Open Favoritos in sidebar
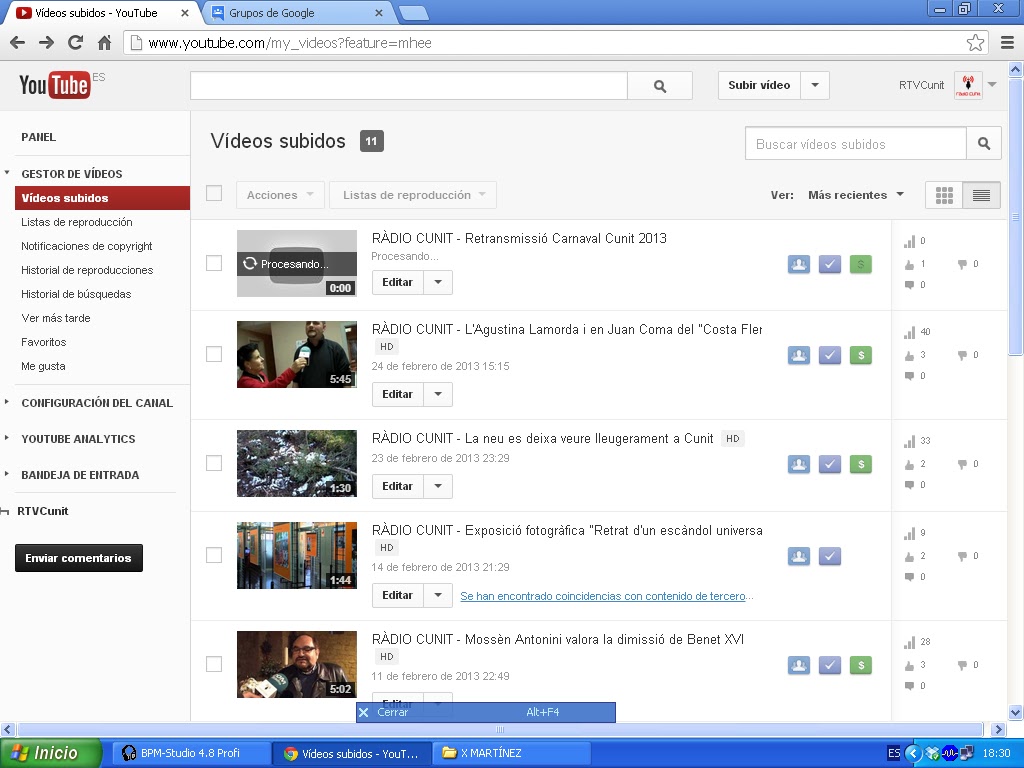 pyautogui.click(x=44, y=342)
